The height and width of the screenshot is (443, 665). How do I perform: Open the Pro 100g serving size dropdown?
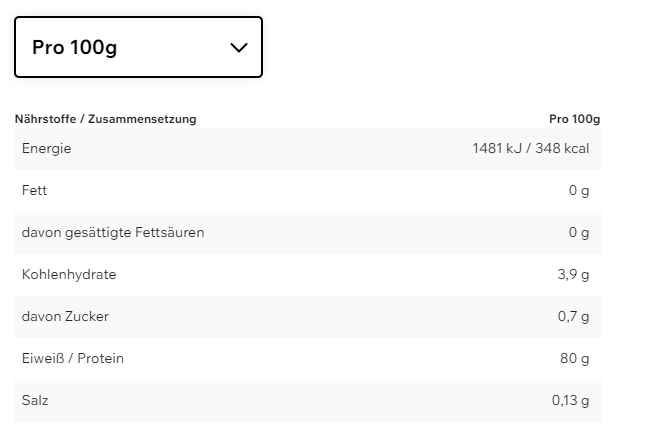(x=138, y=47)
